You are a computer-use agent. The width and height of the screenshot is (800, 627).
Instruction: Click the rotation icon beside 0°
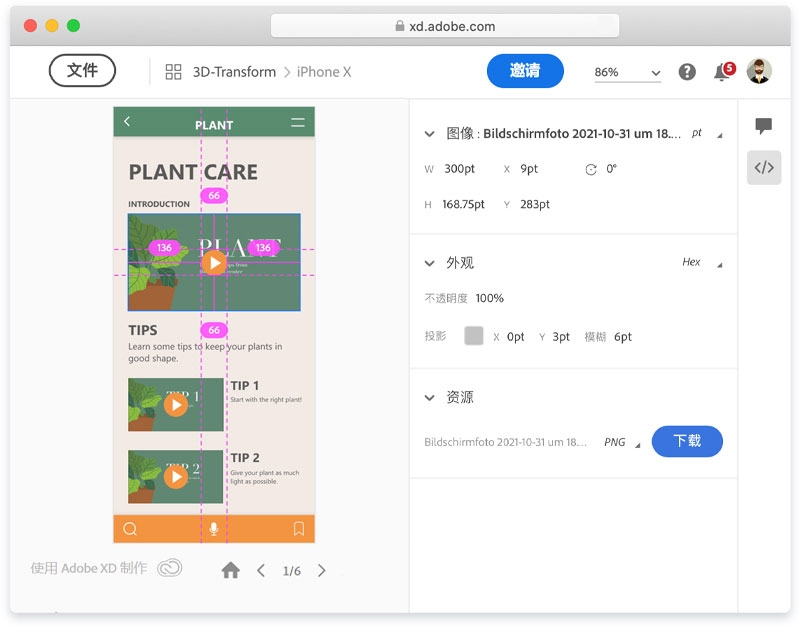point(591,169)
